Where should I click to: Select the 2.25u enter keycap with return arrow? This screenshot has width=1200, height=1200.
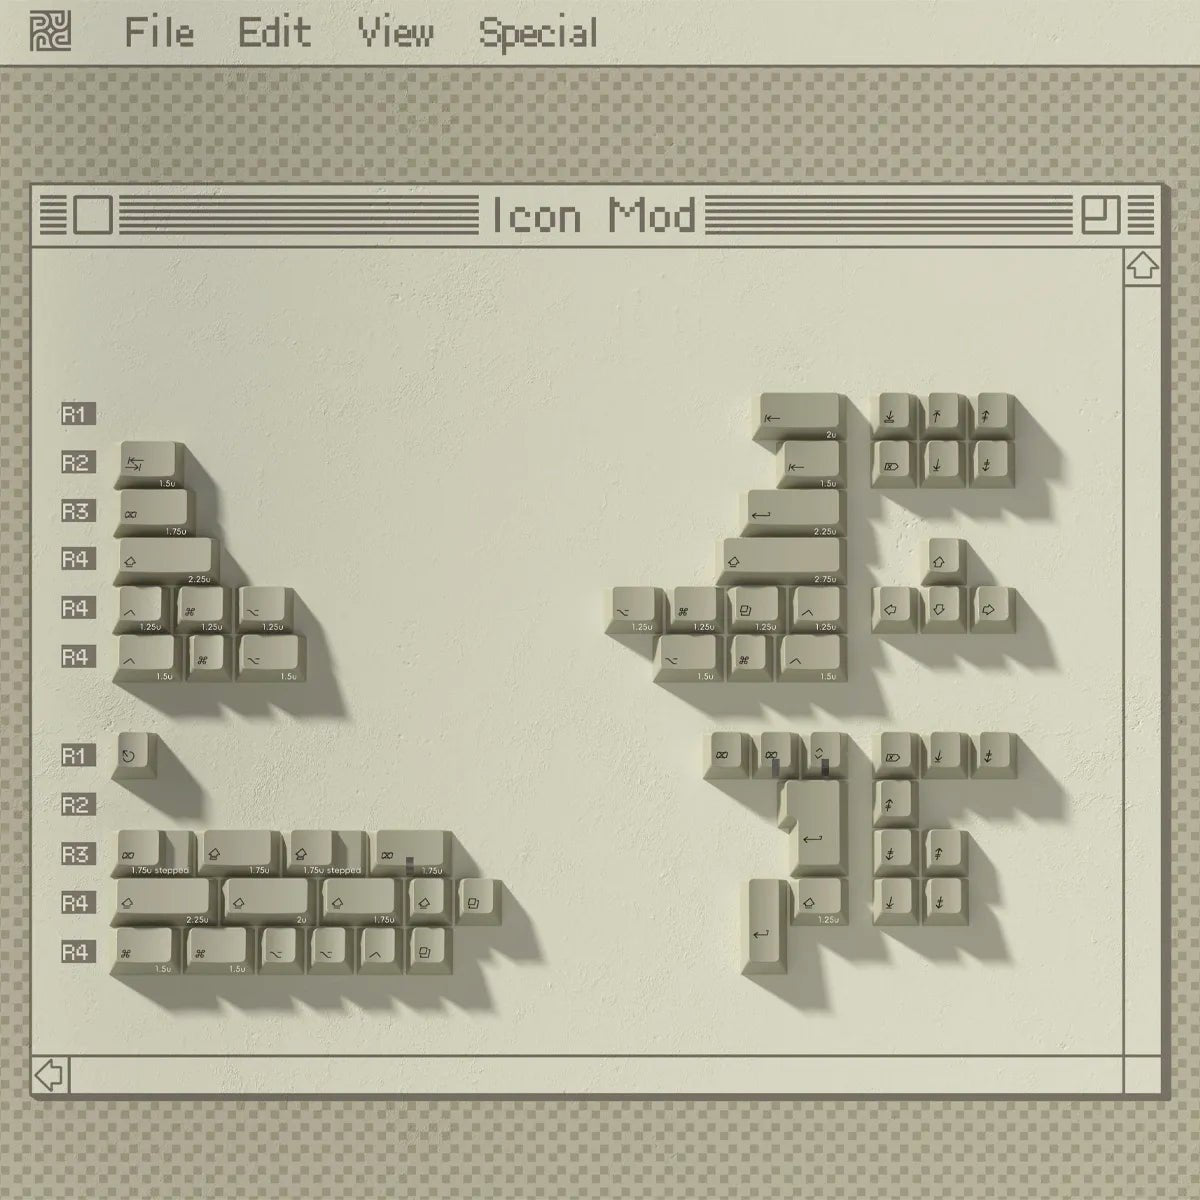click(x=796, y=514)
